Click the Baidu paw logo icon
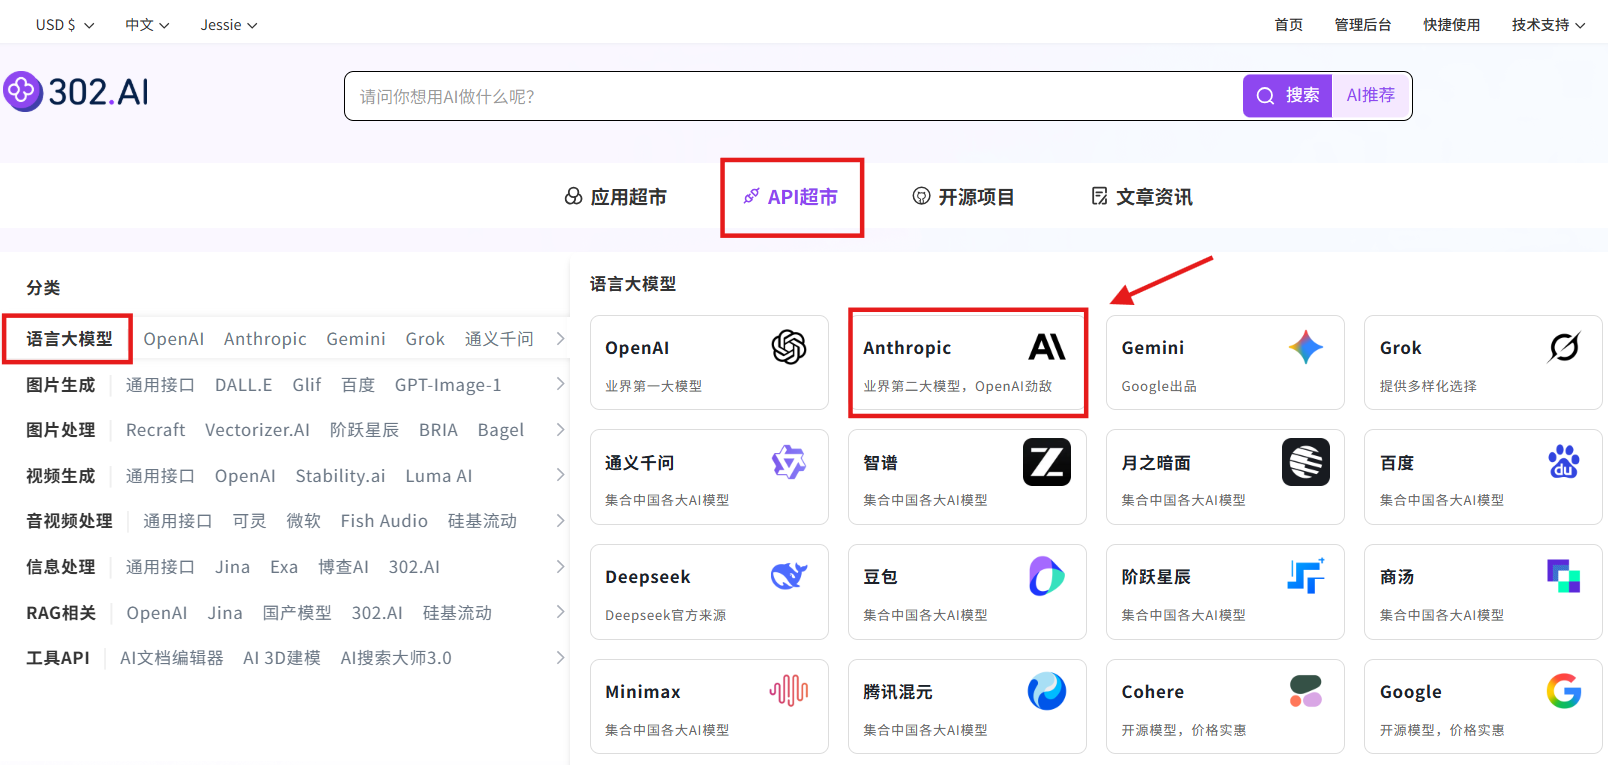This screenshot has width=1608, height=765. (1563, 462)
